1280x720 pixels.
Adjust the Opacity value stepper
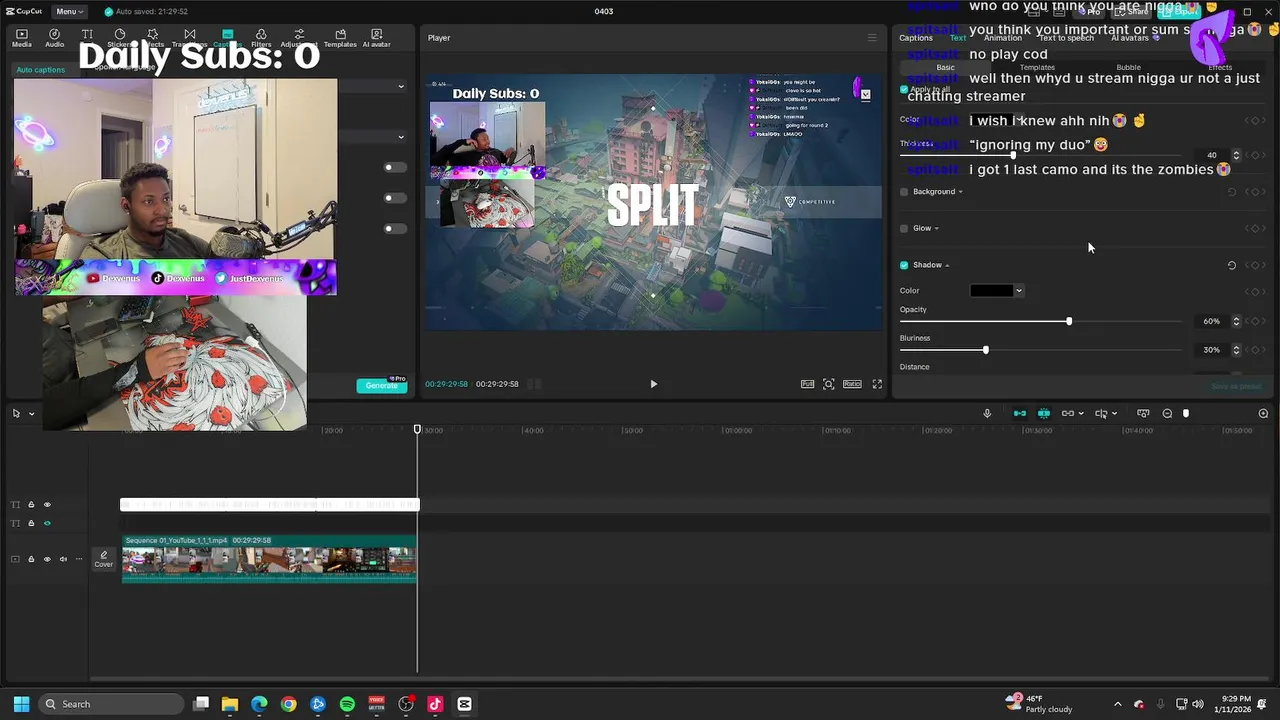tap(1236, 321)
